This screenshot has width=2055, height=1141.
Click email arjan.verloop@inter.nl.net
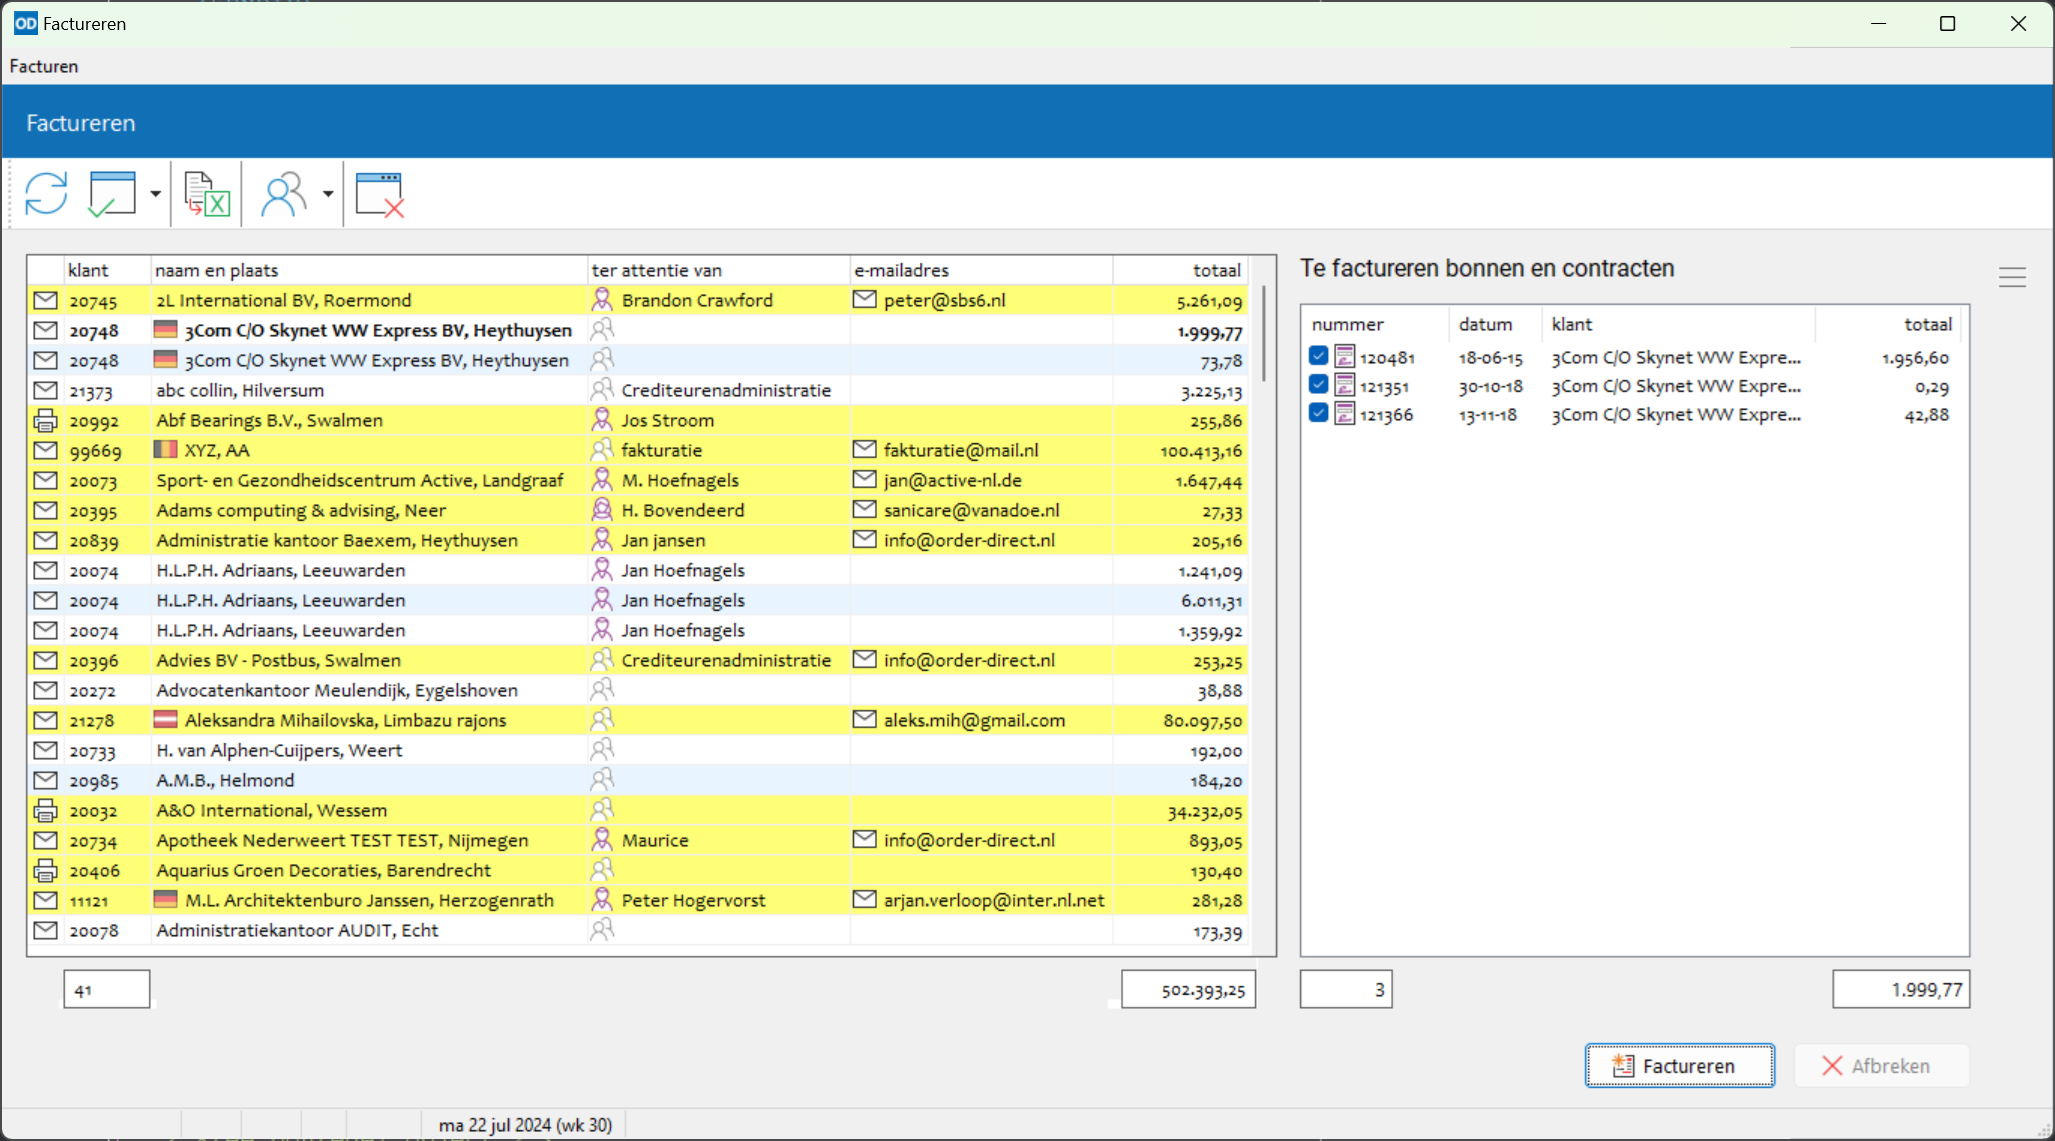(994, 900)
